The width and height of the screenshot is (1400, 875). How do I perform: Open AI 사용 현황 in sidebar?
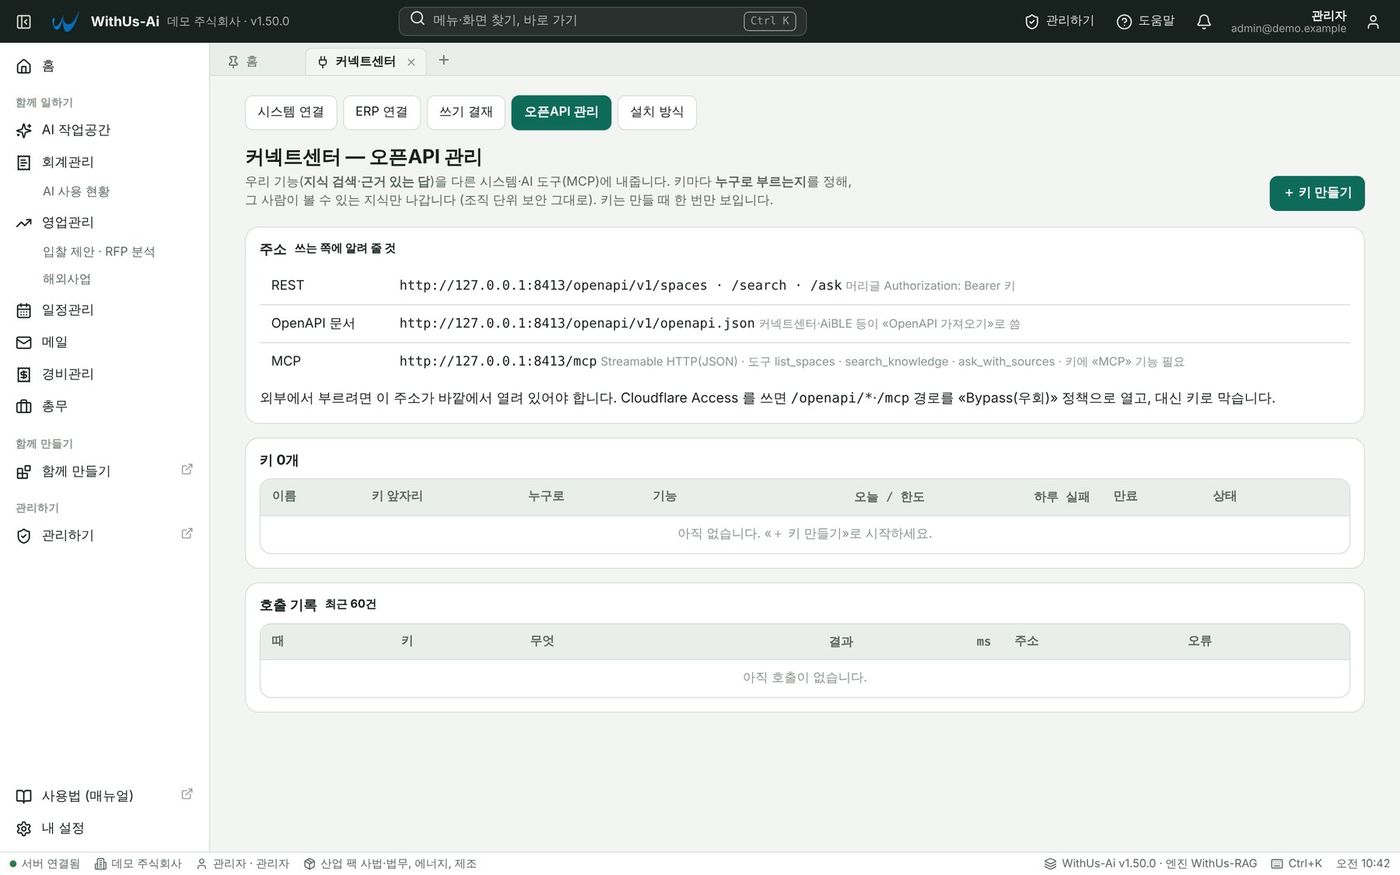tap(76, 191)
